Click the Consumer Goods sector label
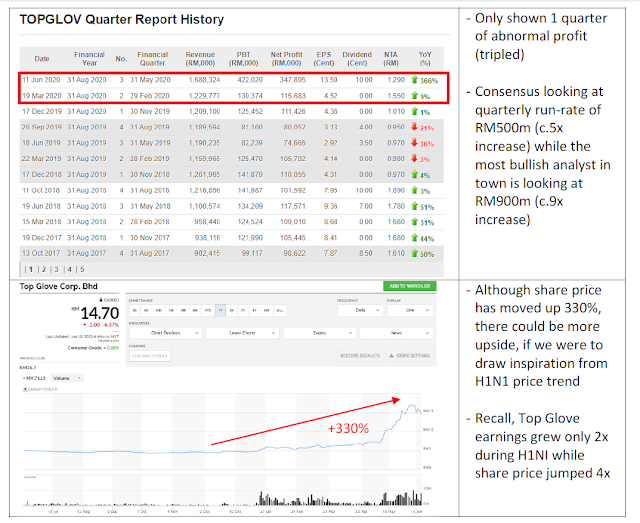The width and height of the screenshot is (640, 523). (x=84, y=348)
